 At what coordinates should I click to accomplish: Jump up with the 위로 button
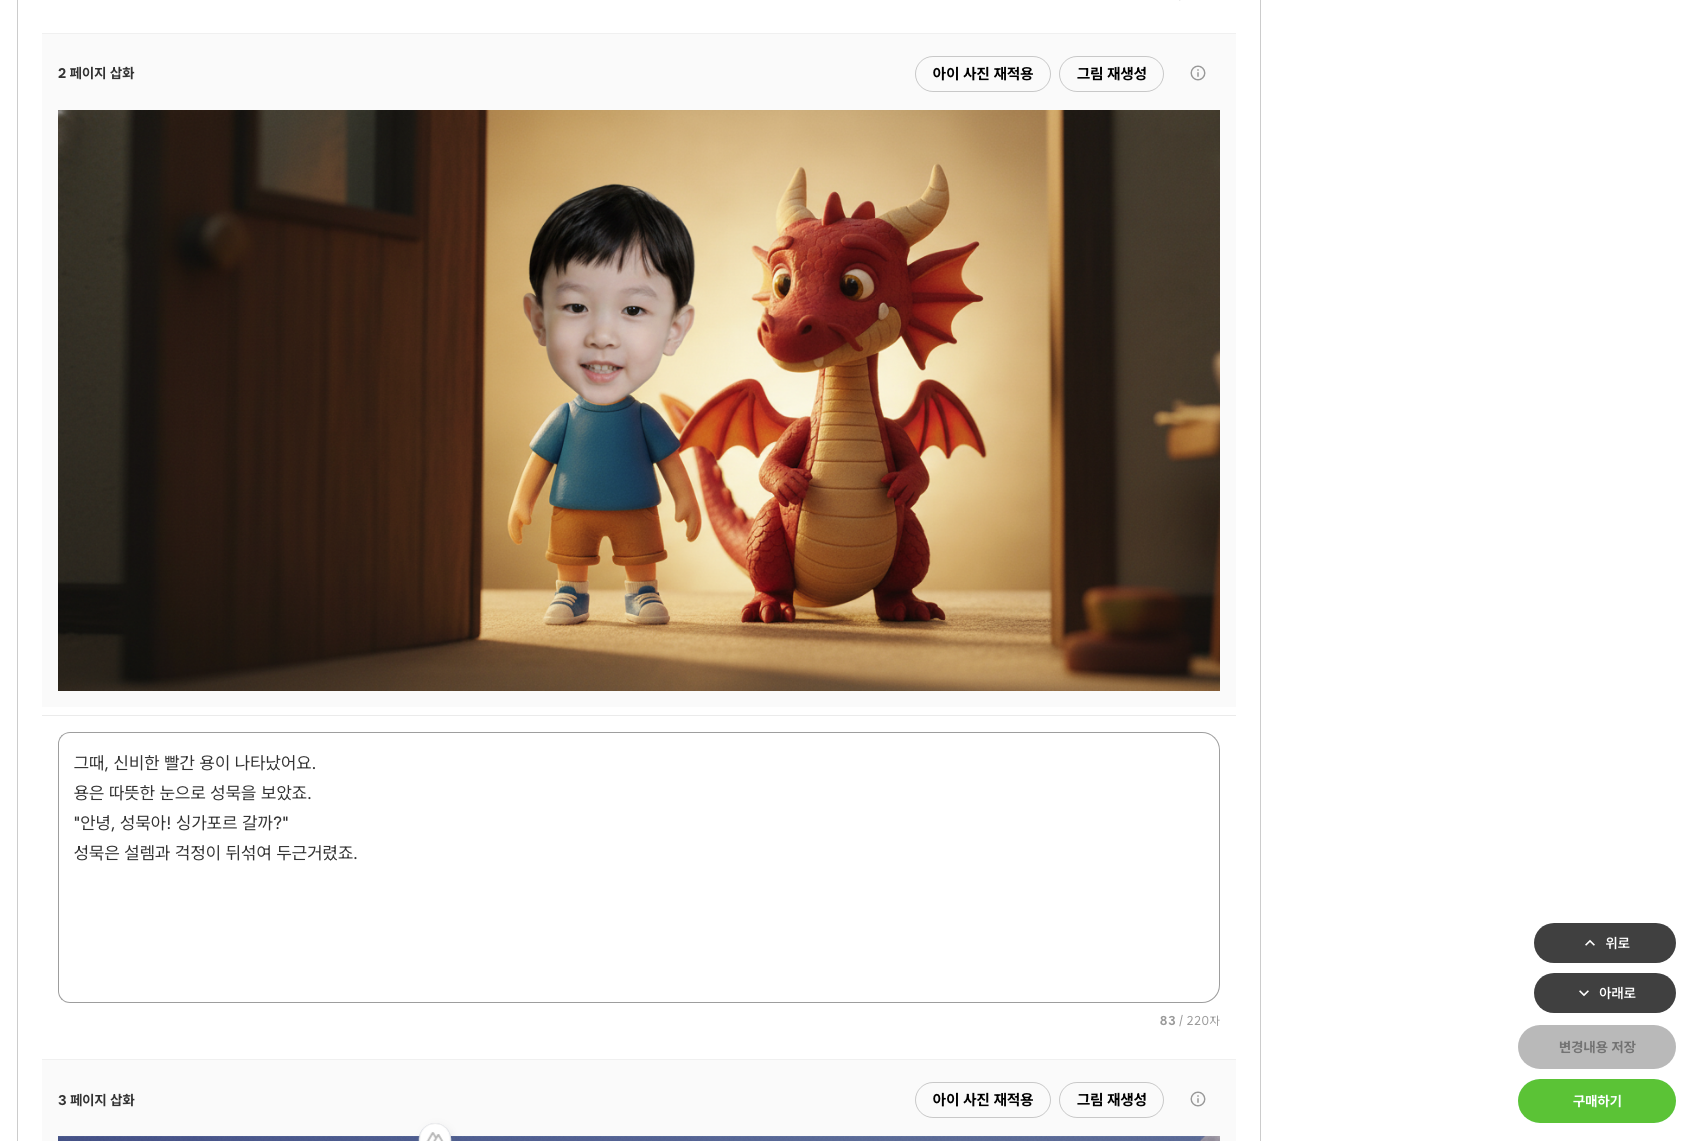click(x=1604, y=943)
